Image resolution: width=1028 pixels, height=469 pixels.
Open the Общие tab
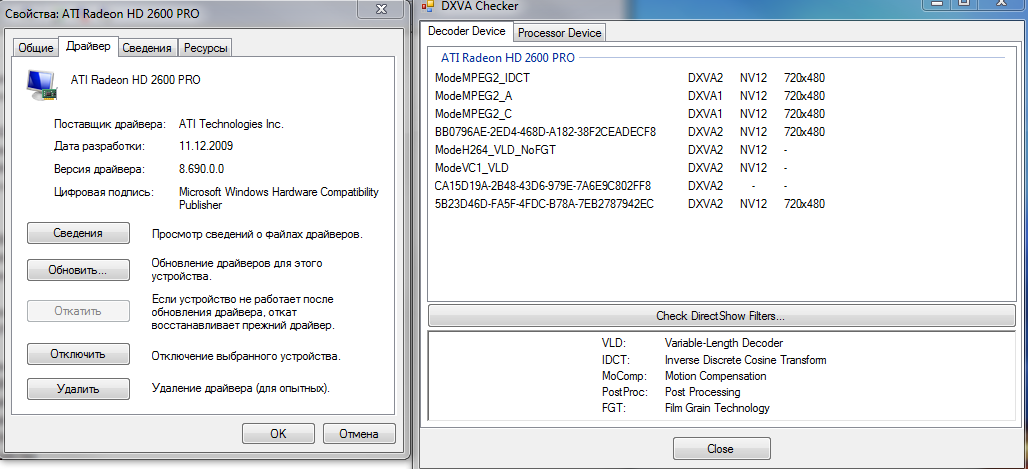point(35,48)
